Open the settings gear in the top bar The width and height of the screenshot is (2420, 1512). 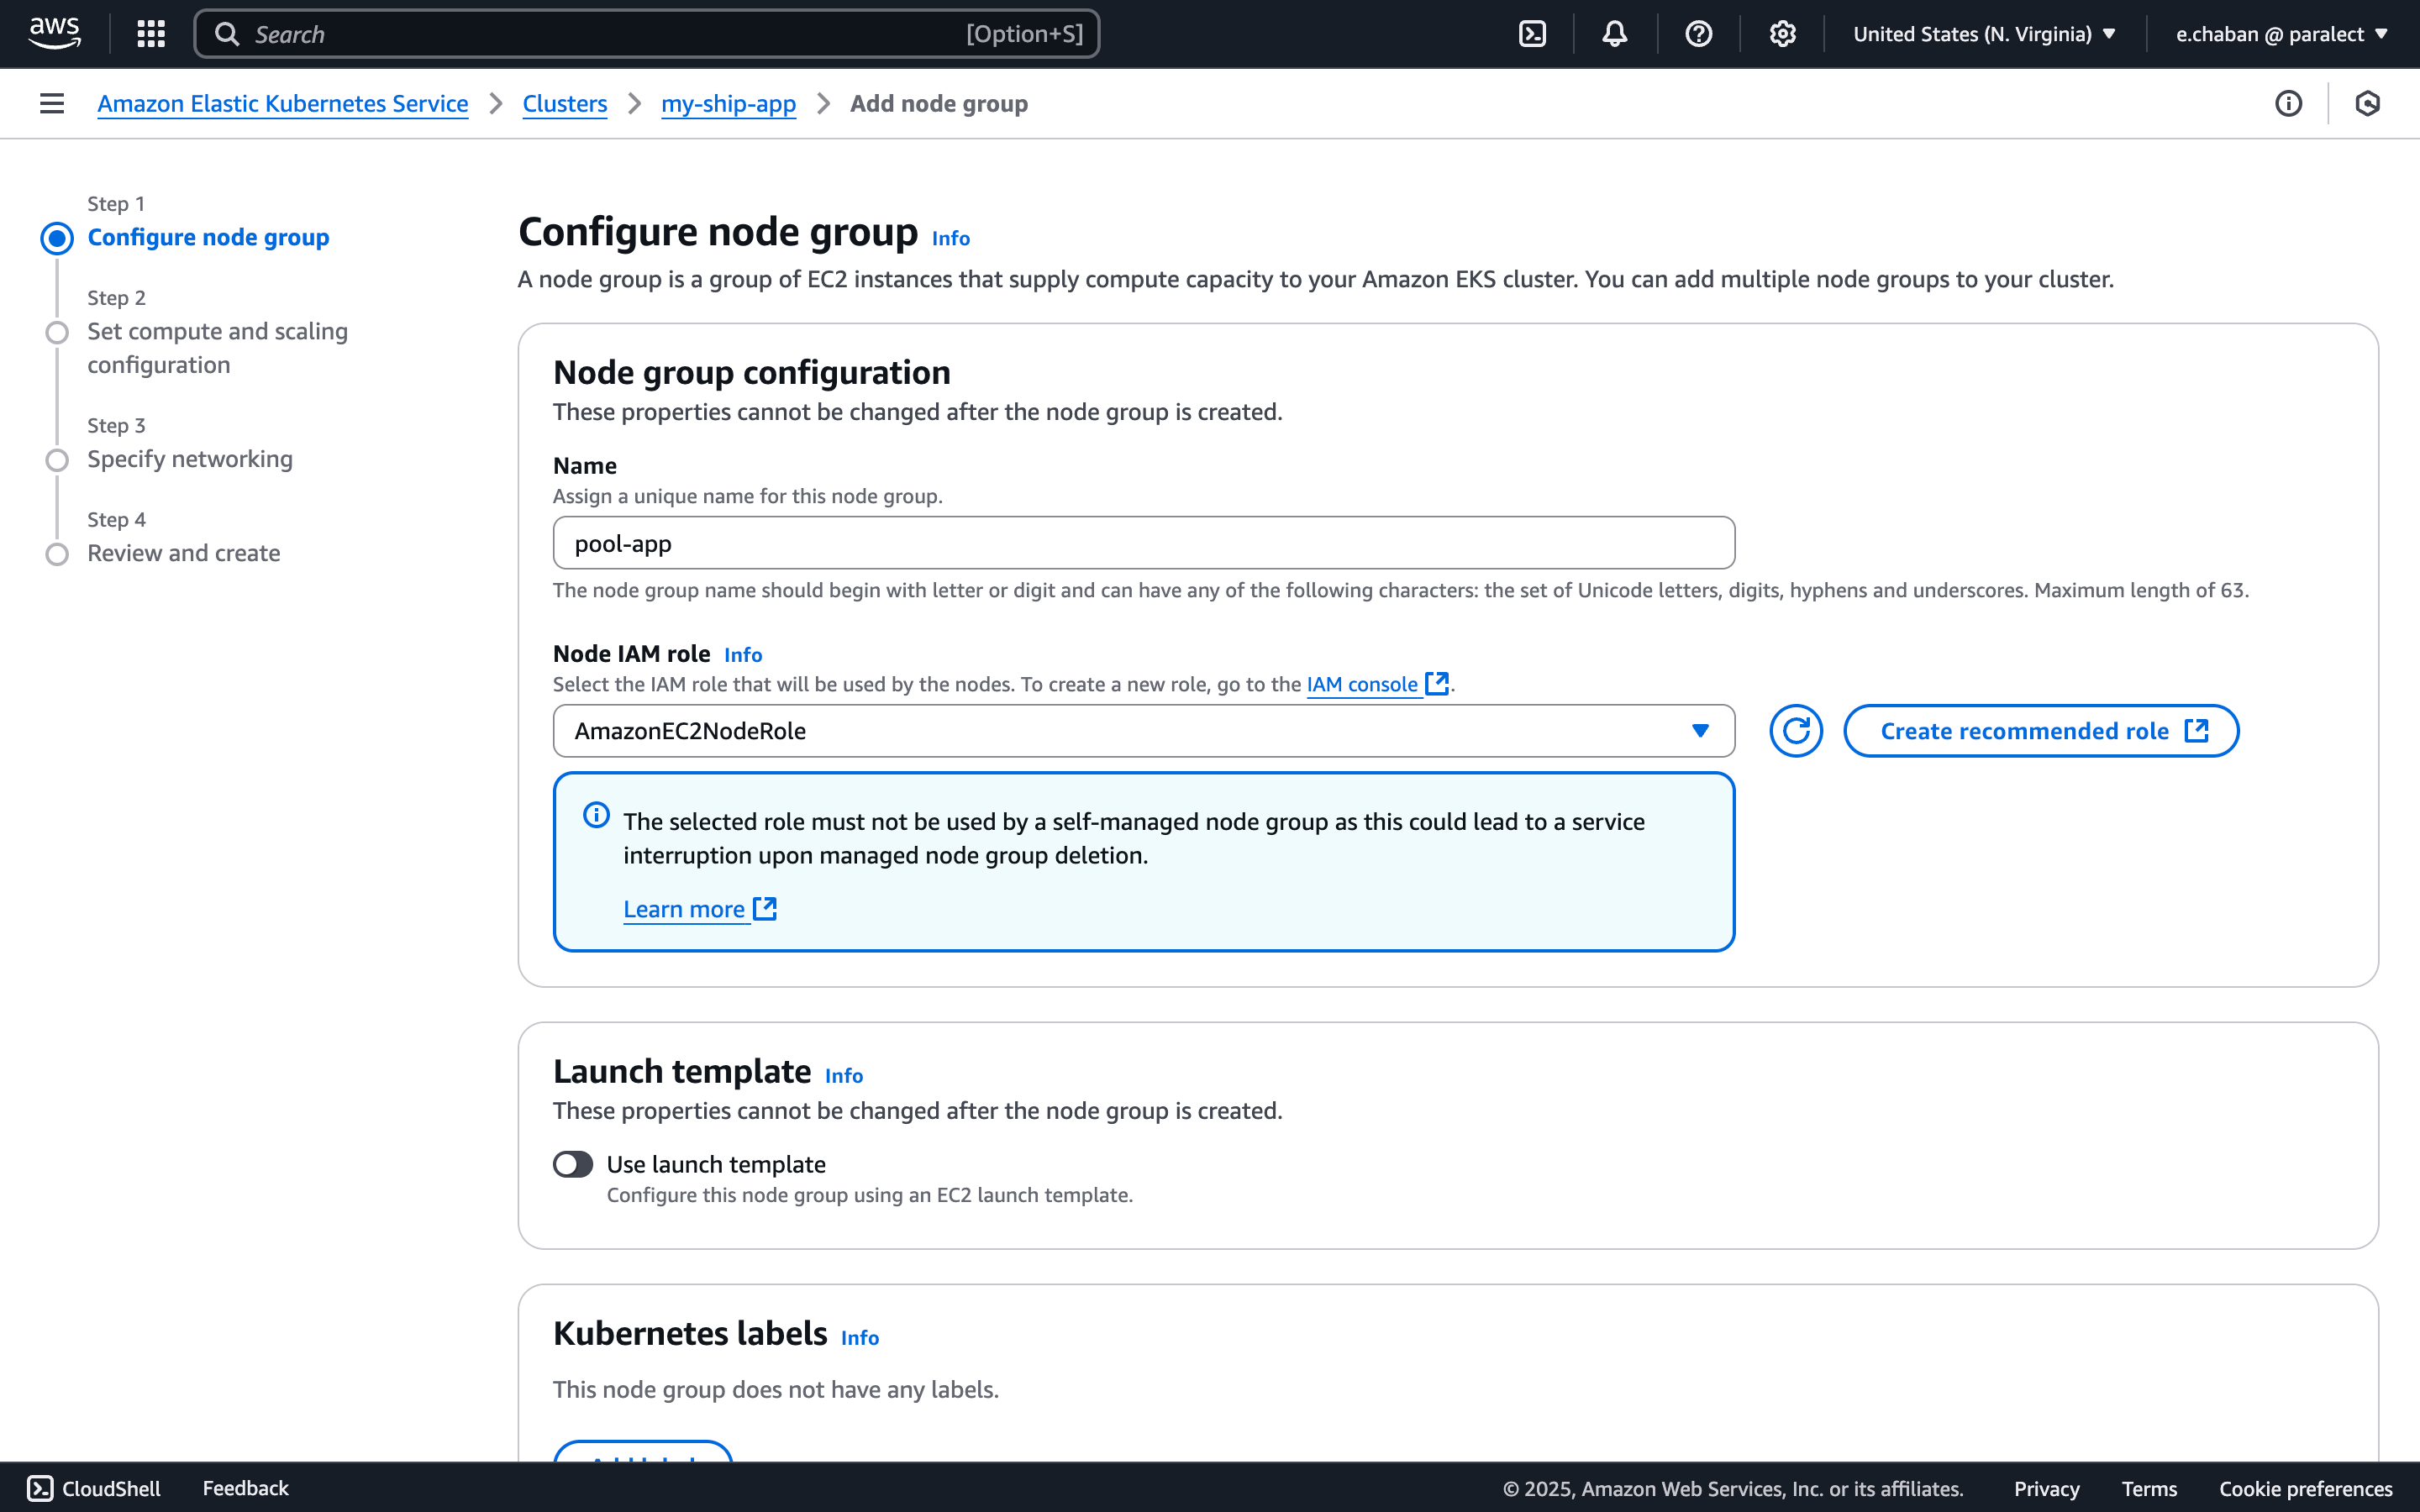click(x=1783, y=33)
